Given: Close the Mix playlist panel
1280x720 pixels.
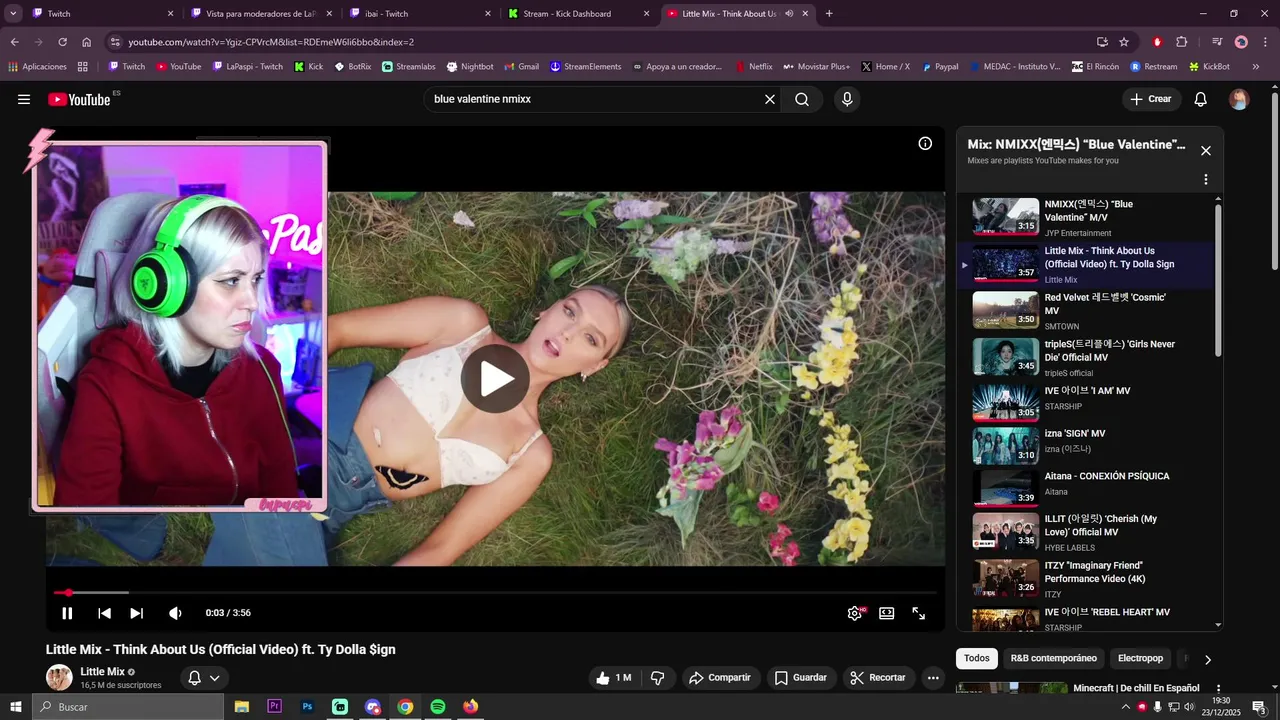Looking at the screenshot, I should tap(1206, 151).
